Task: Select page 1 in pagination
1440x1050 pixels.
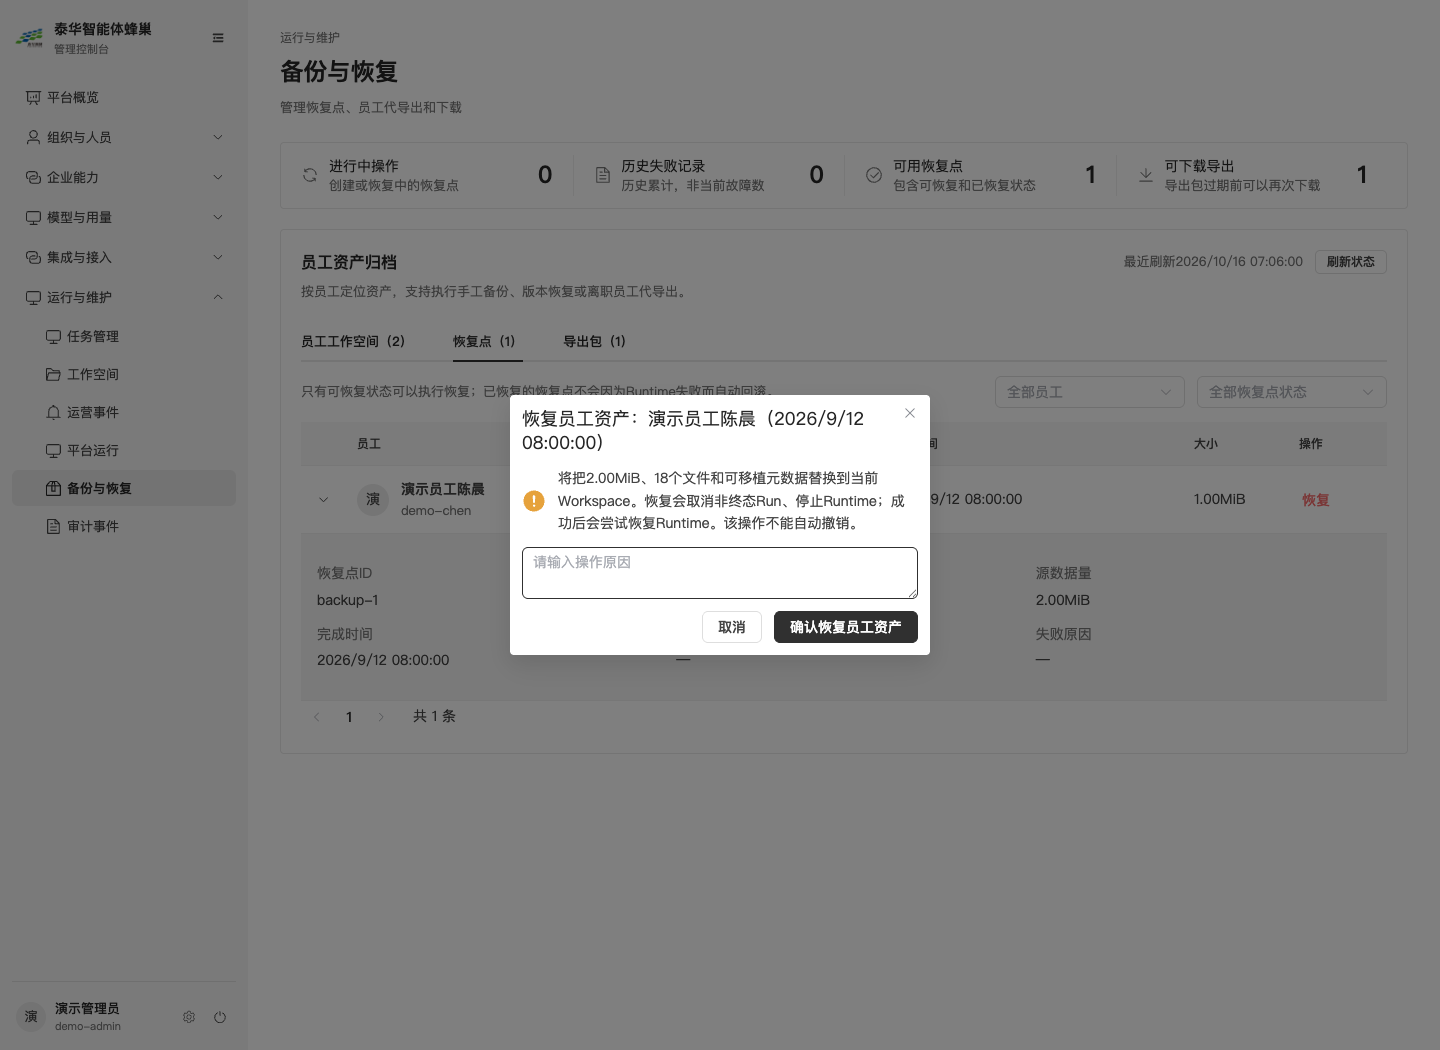Action: point(349,716)
